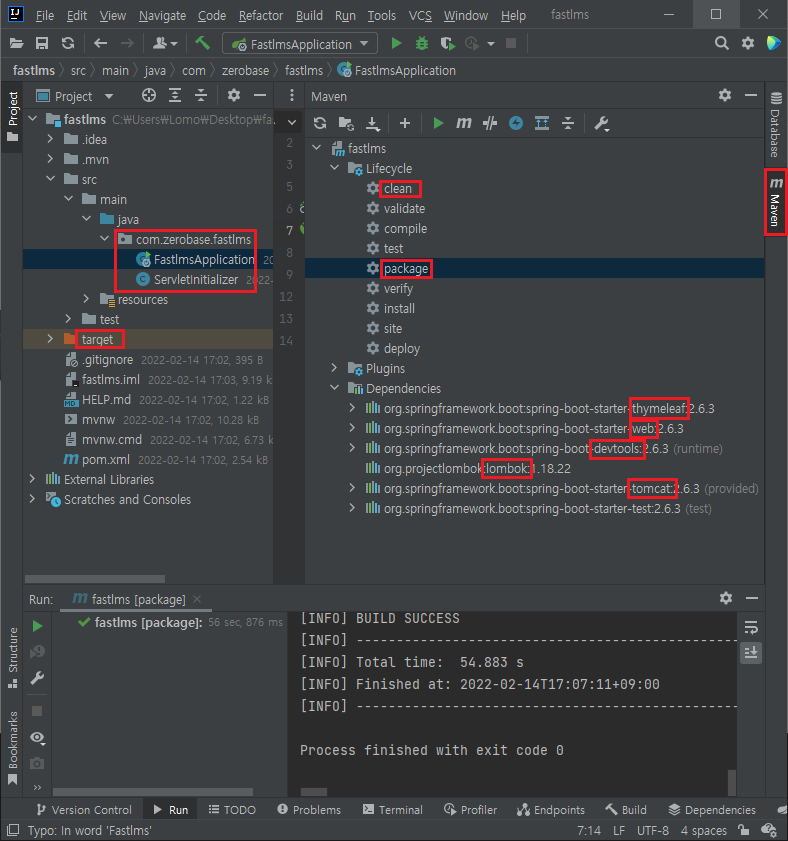Synchronize files toolbar icon
The height and width of the screenshot is (841, 788).
[68, 43]
